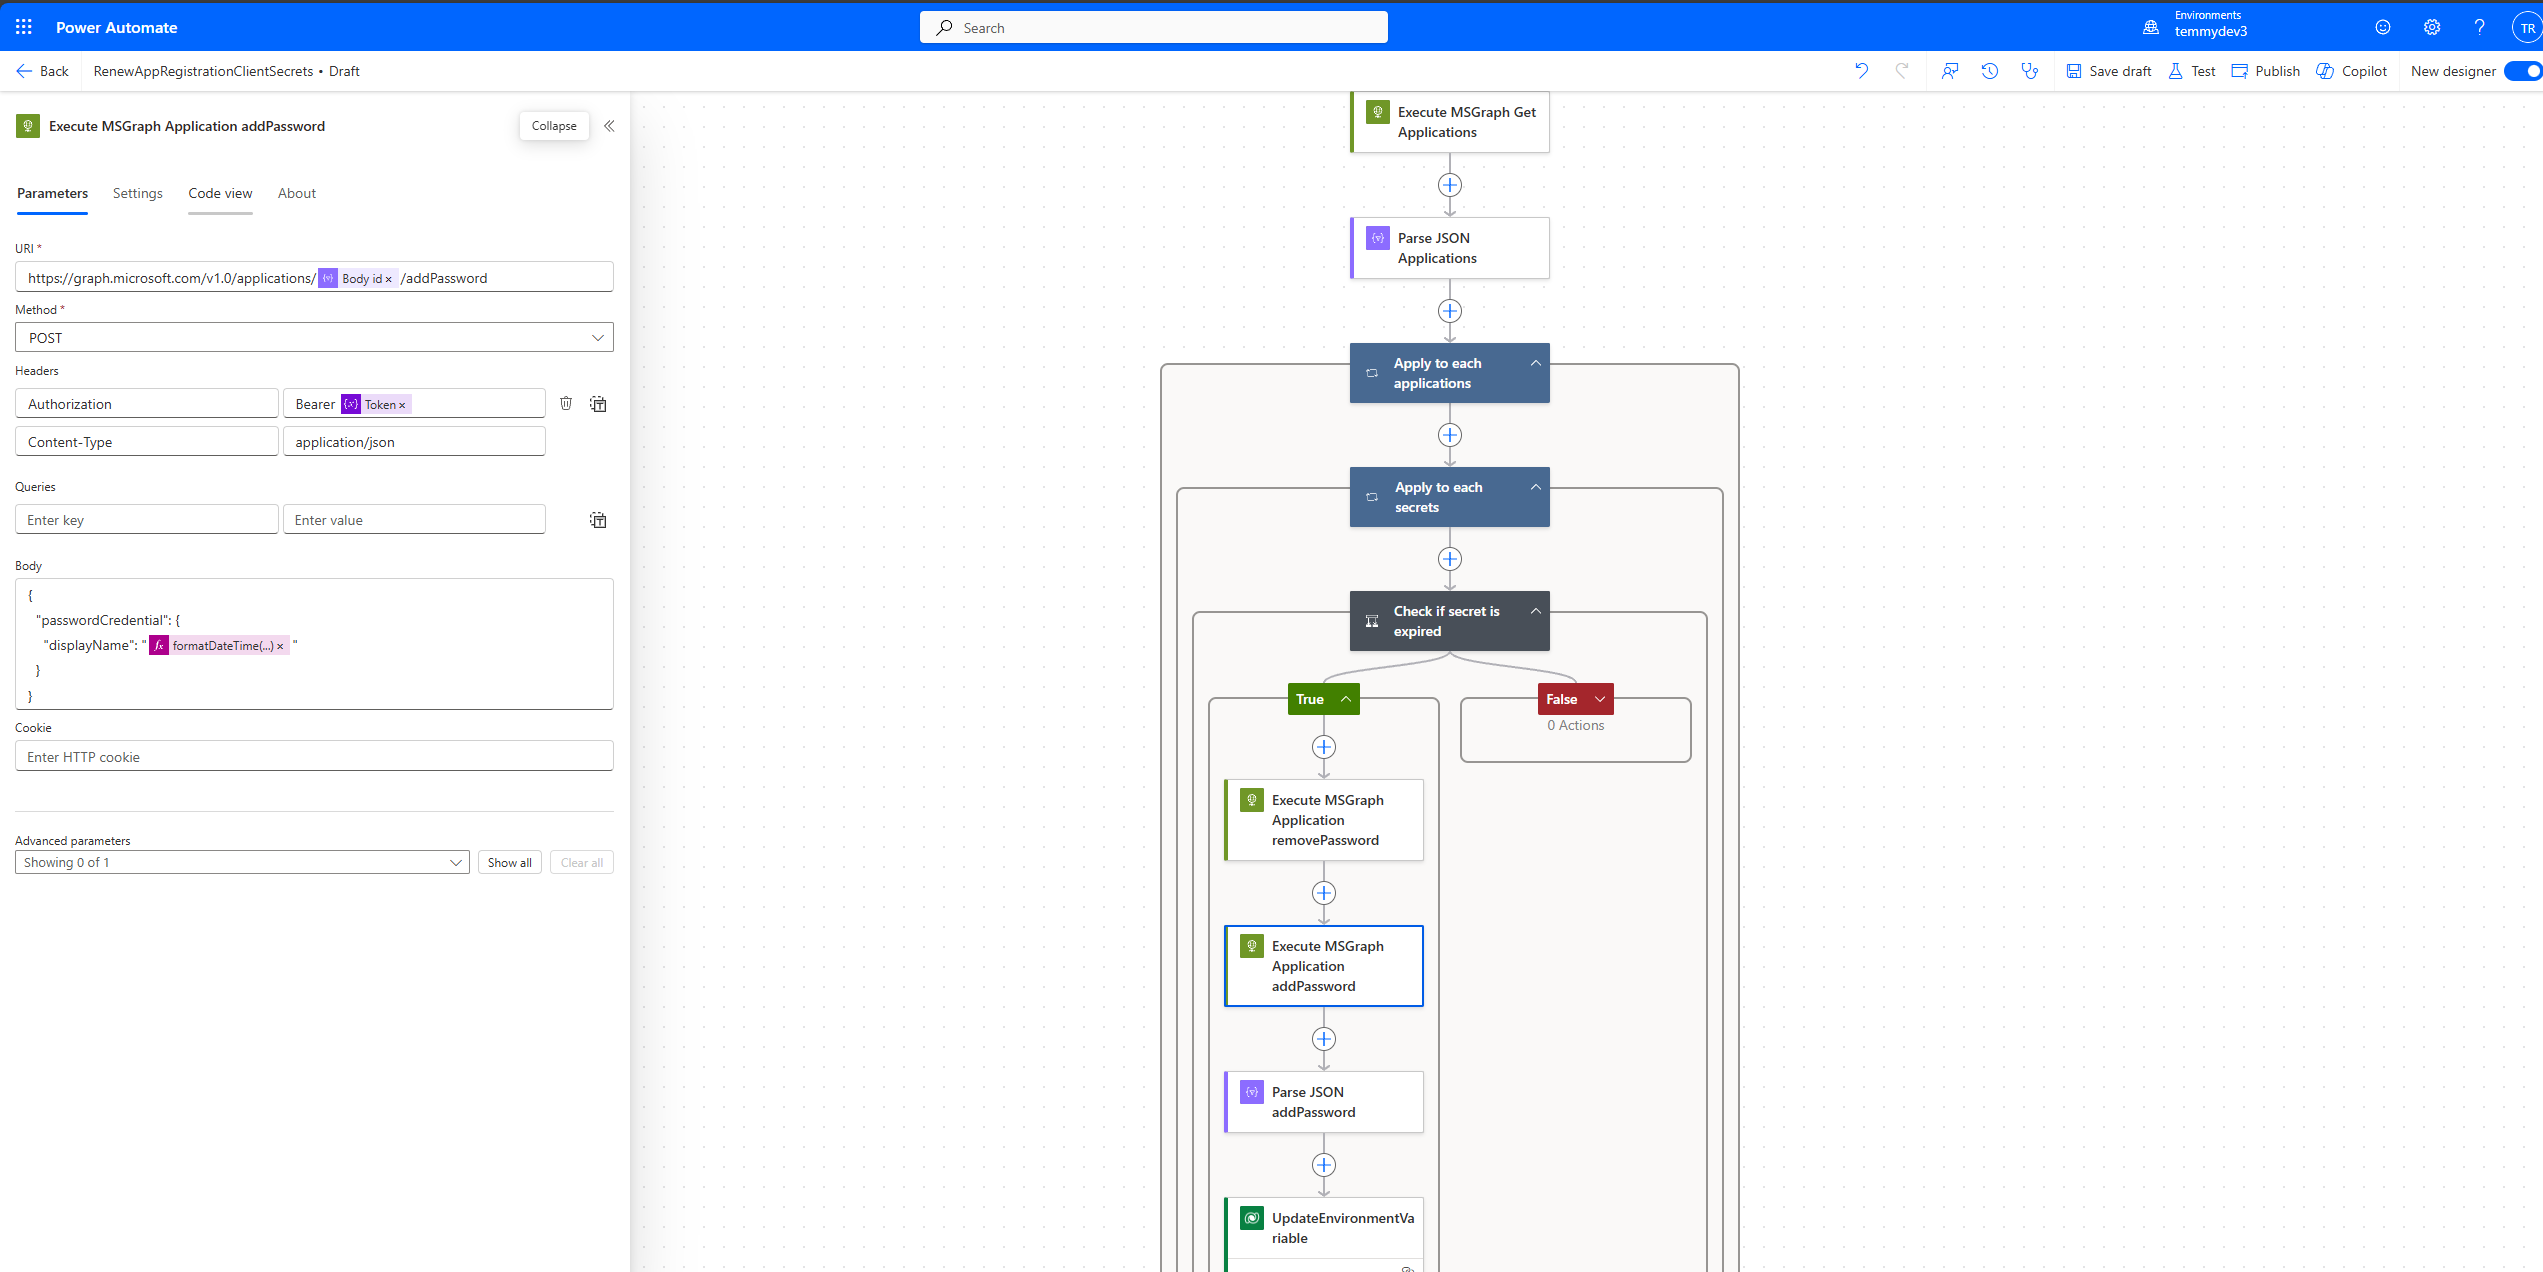Select Execute MSGraph Application removePassword card

[1324, 820]
